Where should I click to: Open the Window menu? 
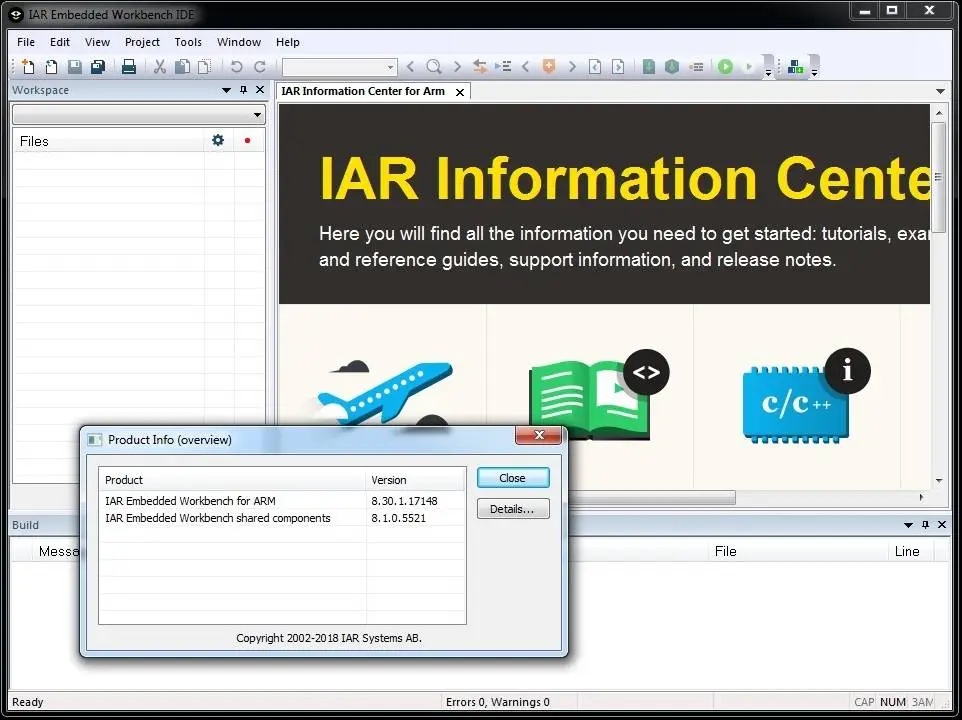pos(239,42)
